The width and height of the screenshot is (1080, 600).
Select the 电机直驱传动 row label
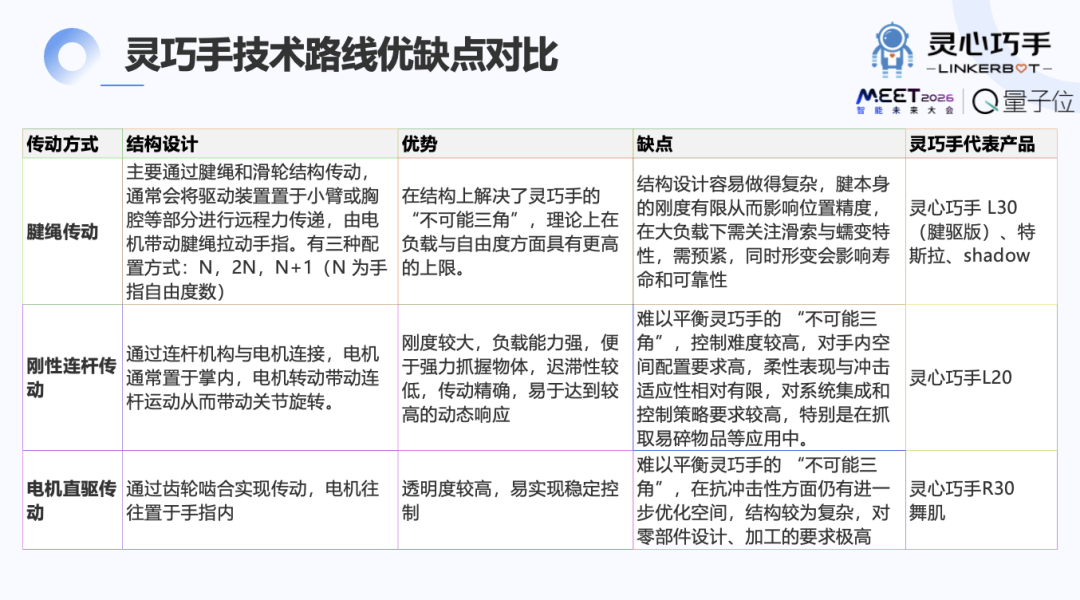coord(71,500)
